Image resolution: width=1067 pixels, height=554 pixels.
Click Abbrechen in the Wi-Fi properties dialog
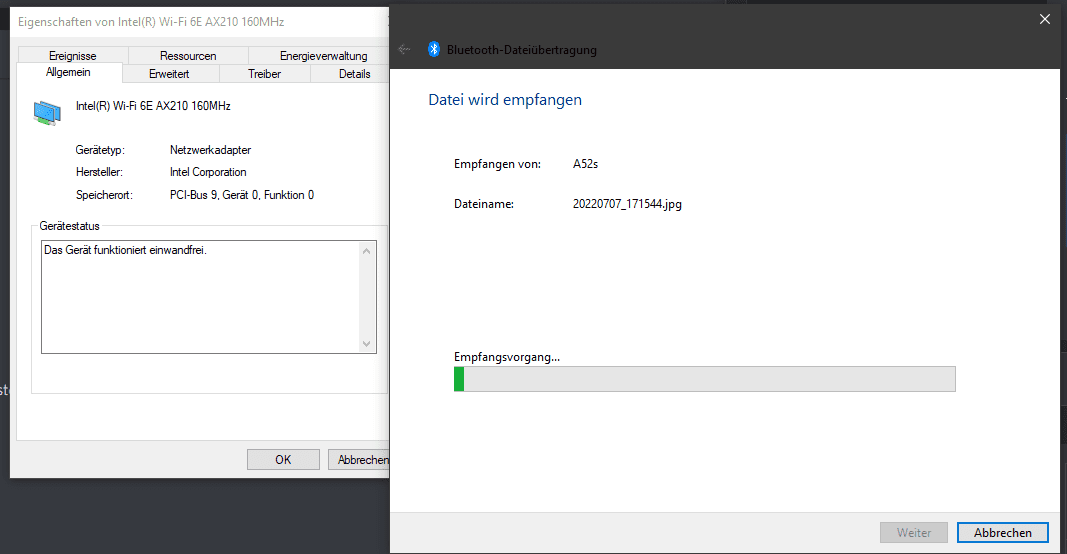[x=359, y=459]
